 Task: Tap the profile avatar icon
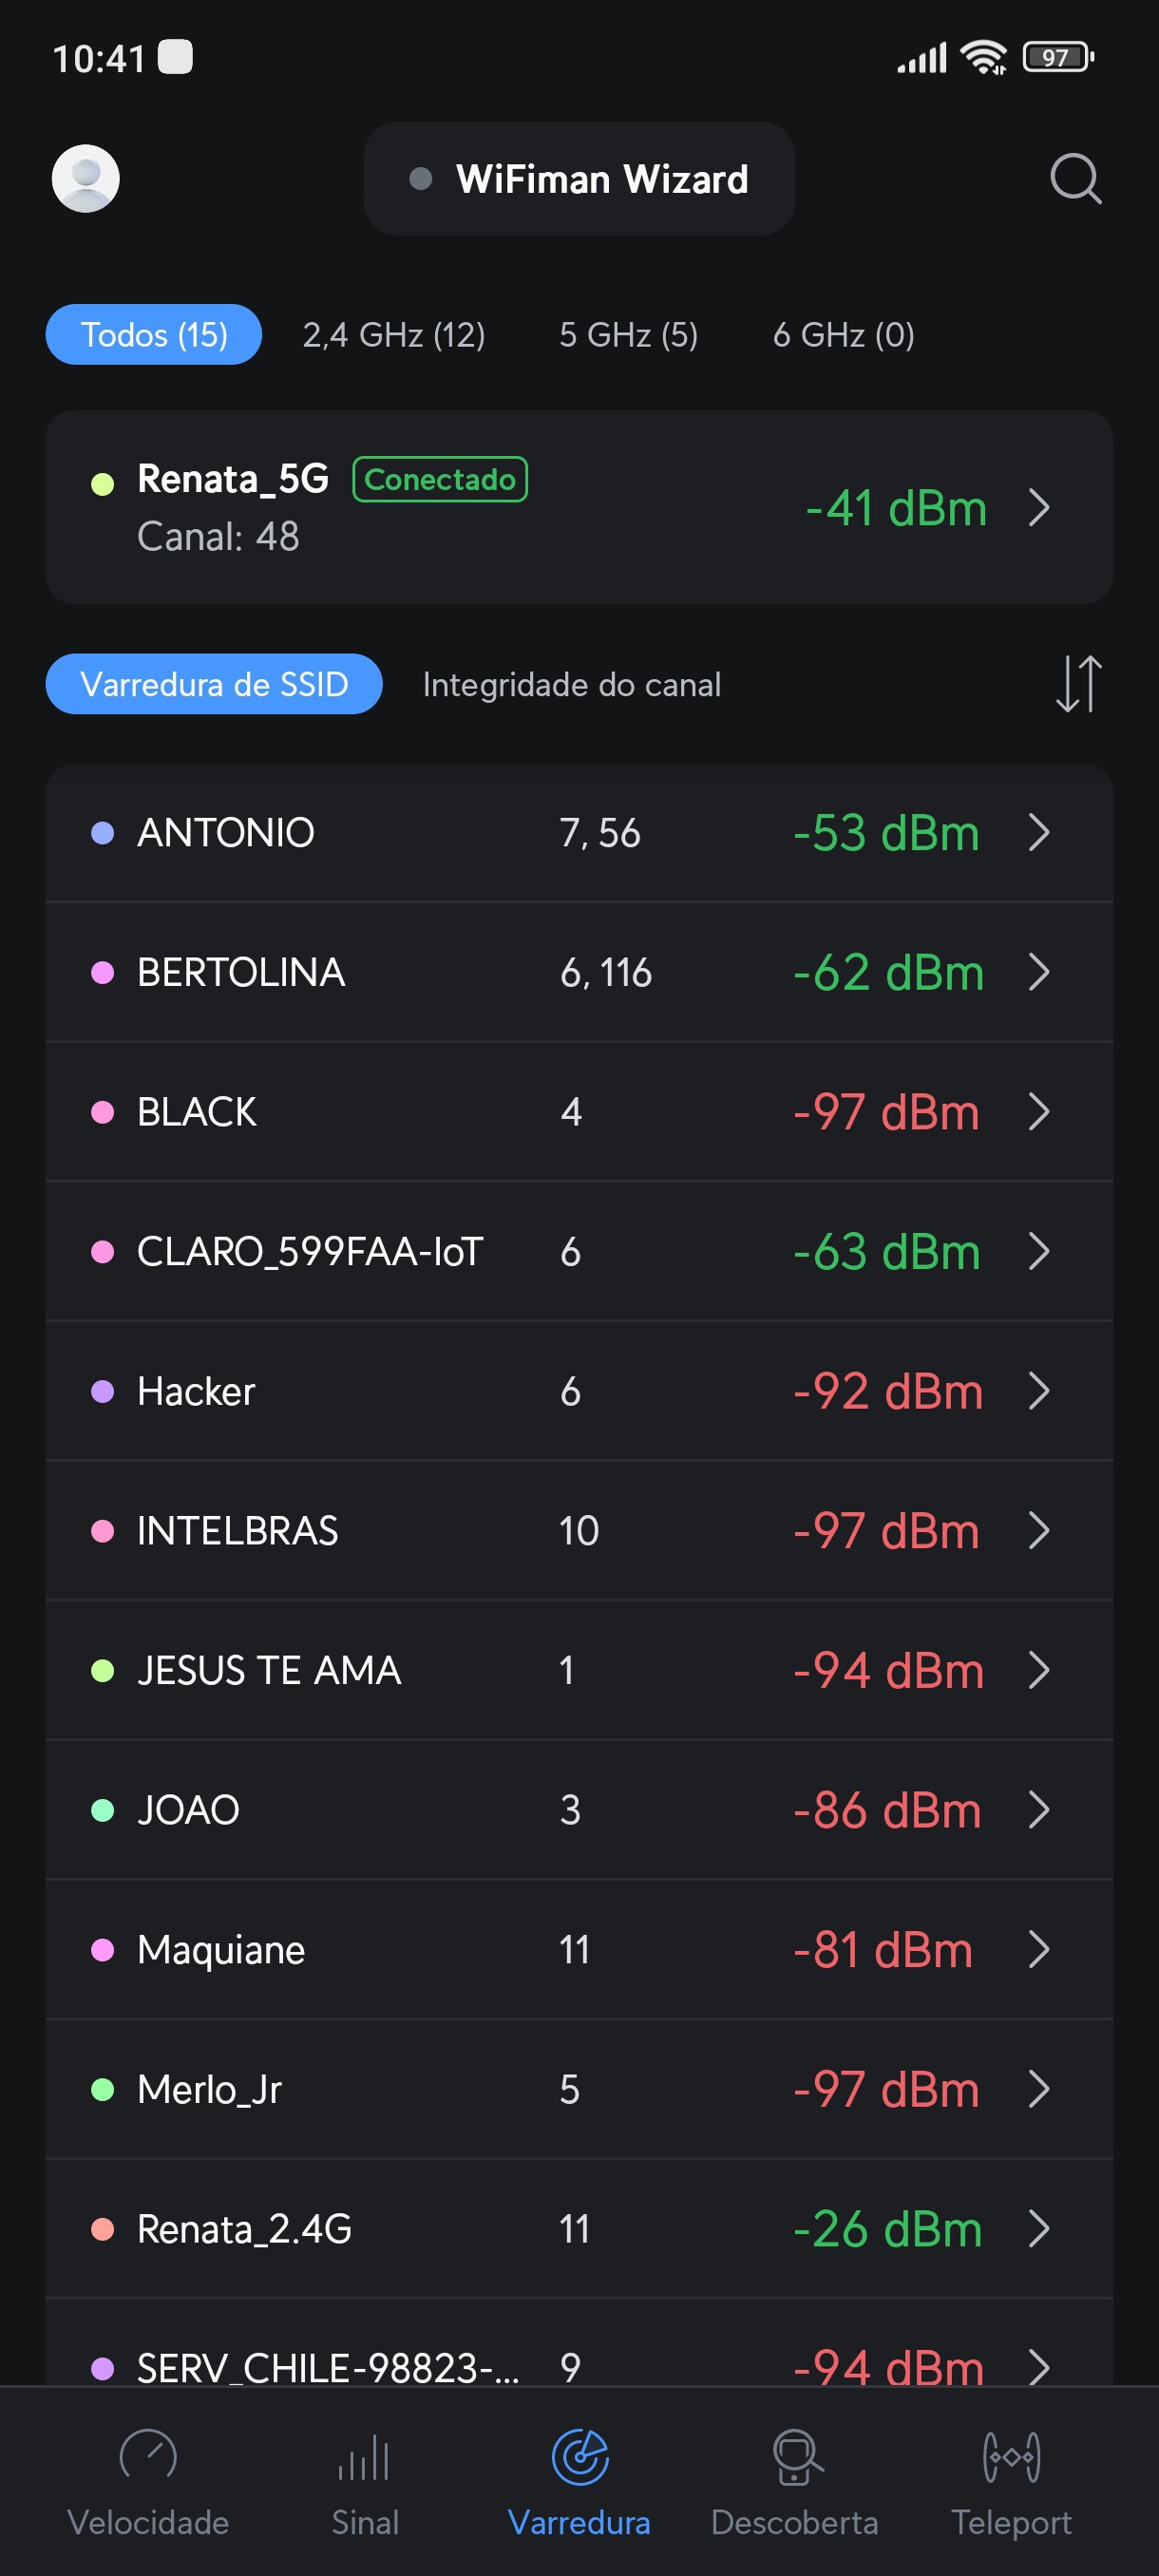86,179
